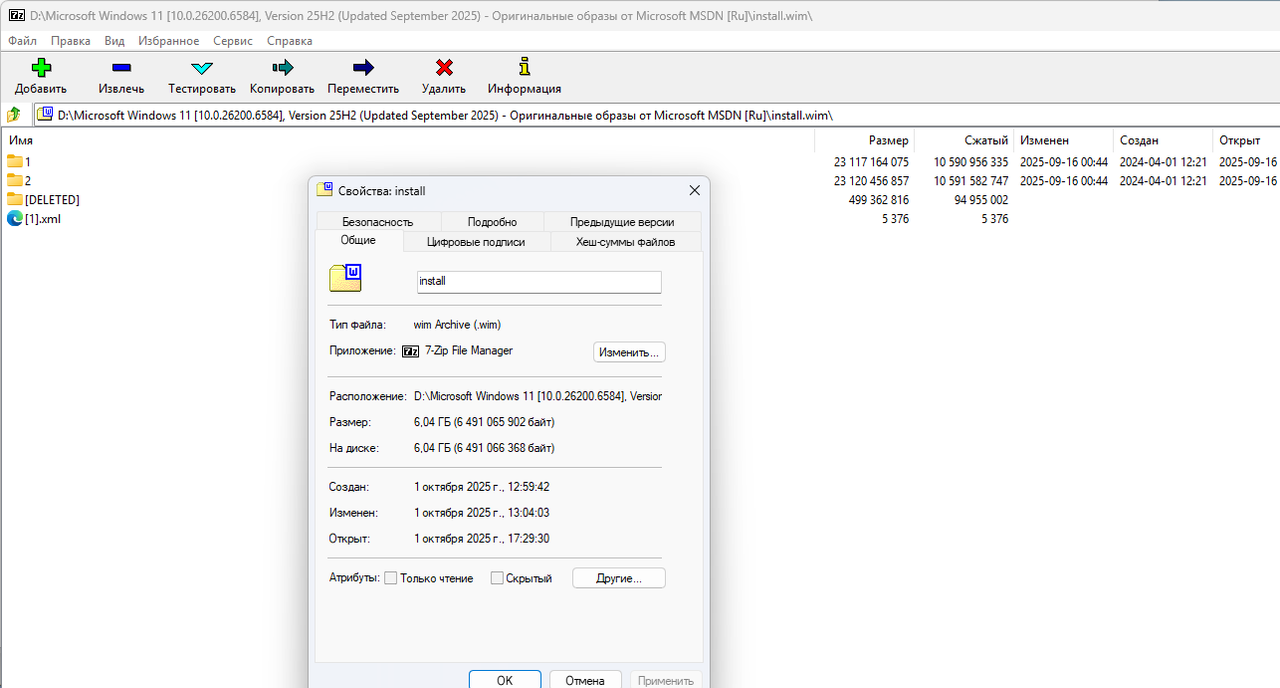Run the Test (Тестировать) toolbar tool
The height and width of the screenshot is (688, 1280).
click(x=202, y=67)
